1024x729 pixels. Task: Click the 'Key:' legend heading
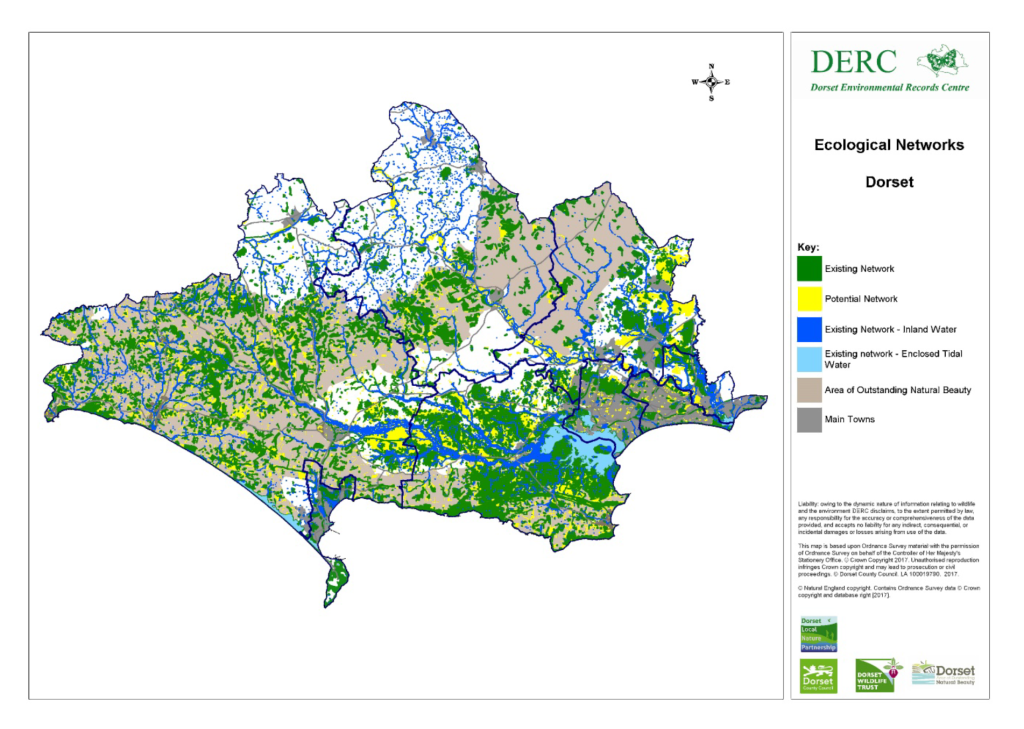pos(808,246)
